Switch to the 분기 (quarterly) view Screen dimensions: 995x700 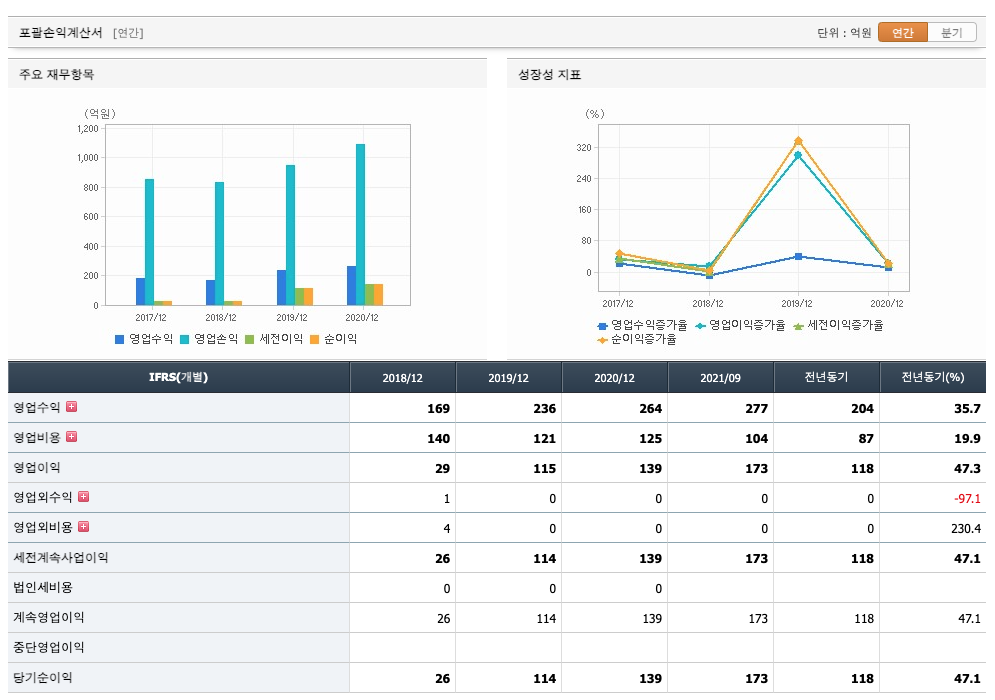pyautogui.click(x=951, y=32)
